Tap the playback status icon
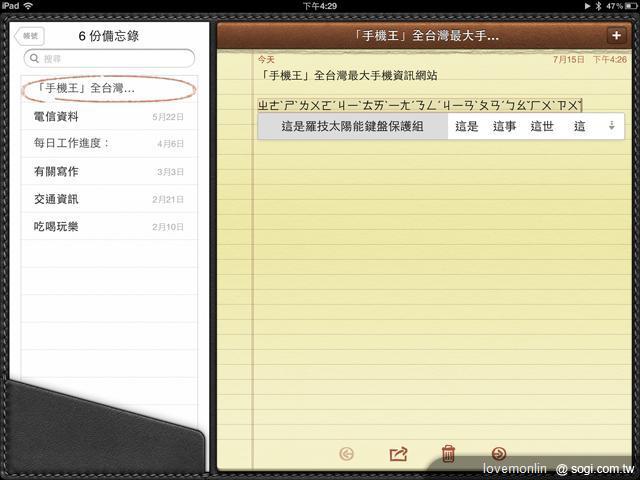Screen dimensions: 640x480 587,6
